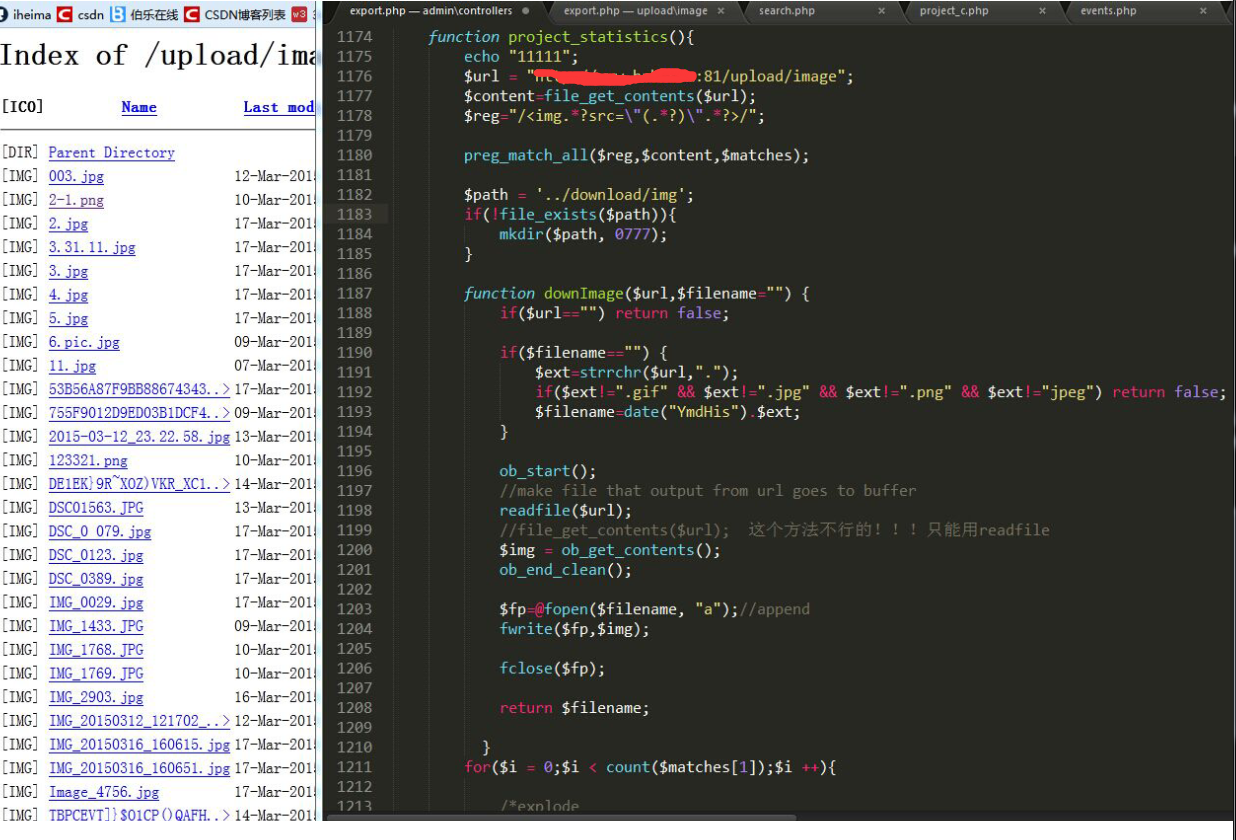Open the 3.31.11.jpg file link

point(92,247)
